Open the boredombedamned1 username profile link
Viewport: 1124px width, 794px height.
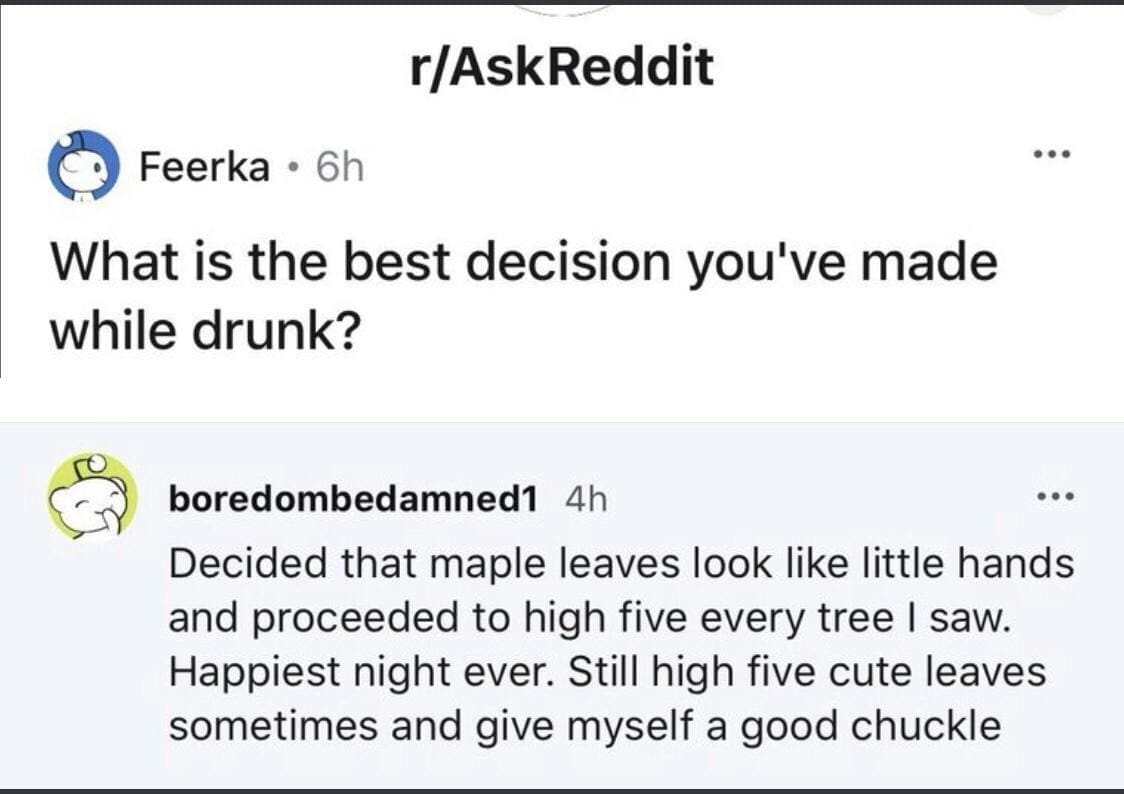click(350, 498)
